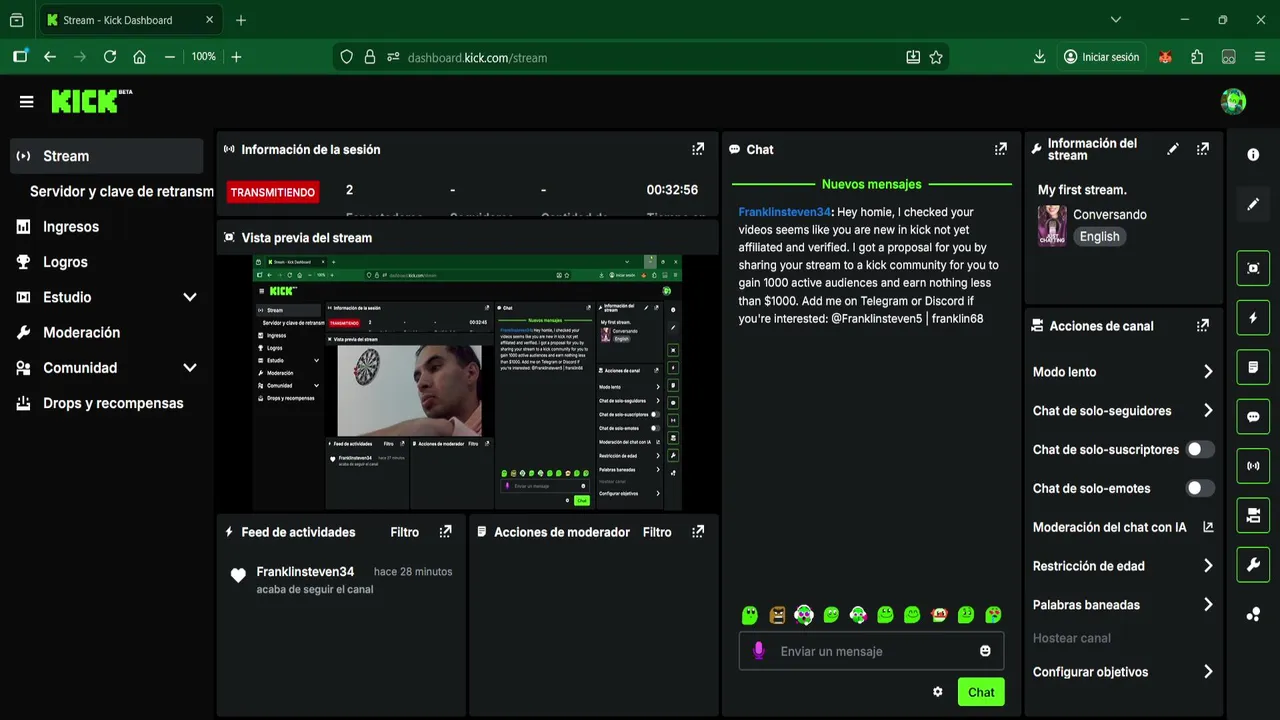The image size is (1280, 720).
Task: Pop out the Acciones de moderador panel
Action: coord(698,531)
